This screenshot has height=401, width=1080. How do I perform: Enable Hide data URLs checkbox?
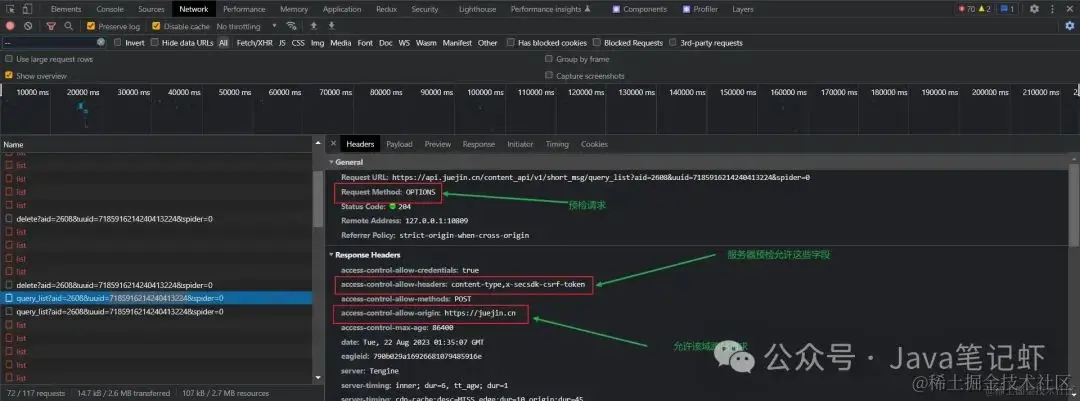(x=155, y=43)
